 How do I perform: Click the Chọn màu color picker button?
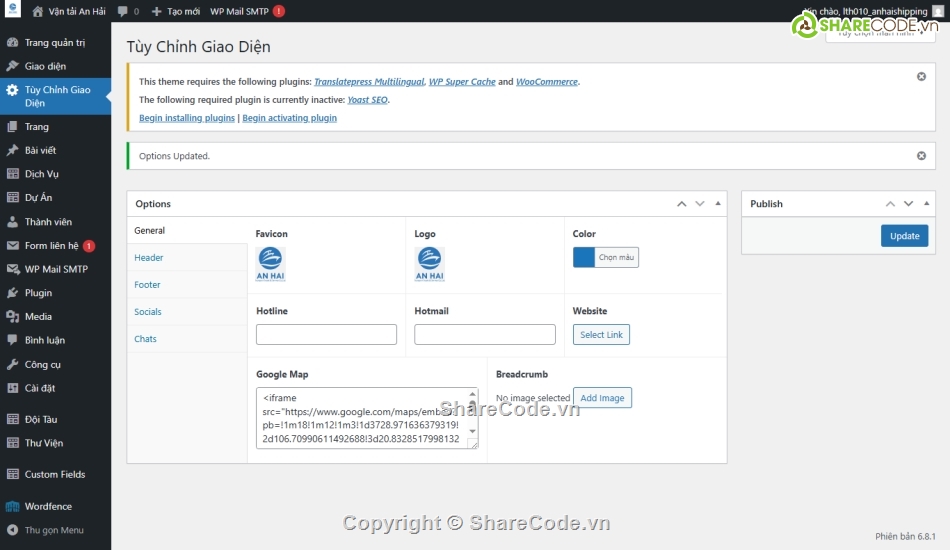(x=616, y=257)
